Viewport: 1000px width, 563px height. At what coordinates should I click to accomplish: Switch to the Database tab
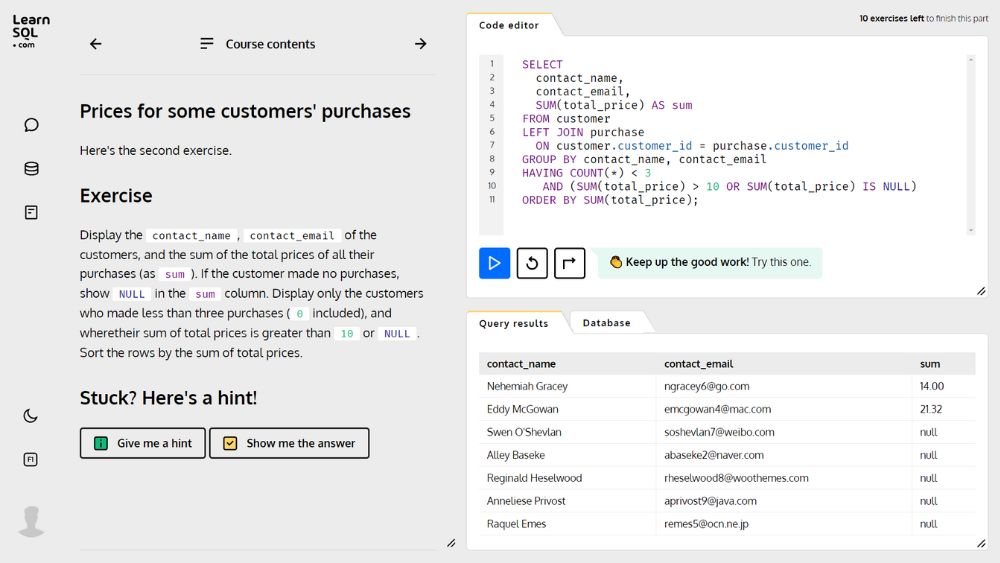point(607,323)
